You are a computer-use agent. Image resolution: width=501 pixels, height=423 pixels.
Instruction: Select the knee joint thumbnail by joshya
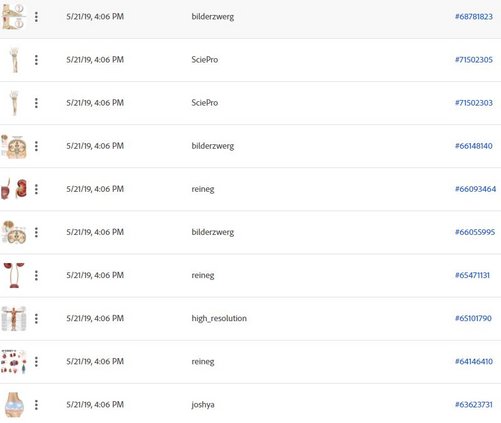[x=14, y=405]
